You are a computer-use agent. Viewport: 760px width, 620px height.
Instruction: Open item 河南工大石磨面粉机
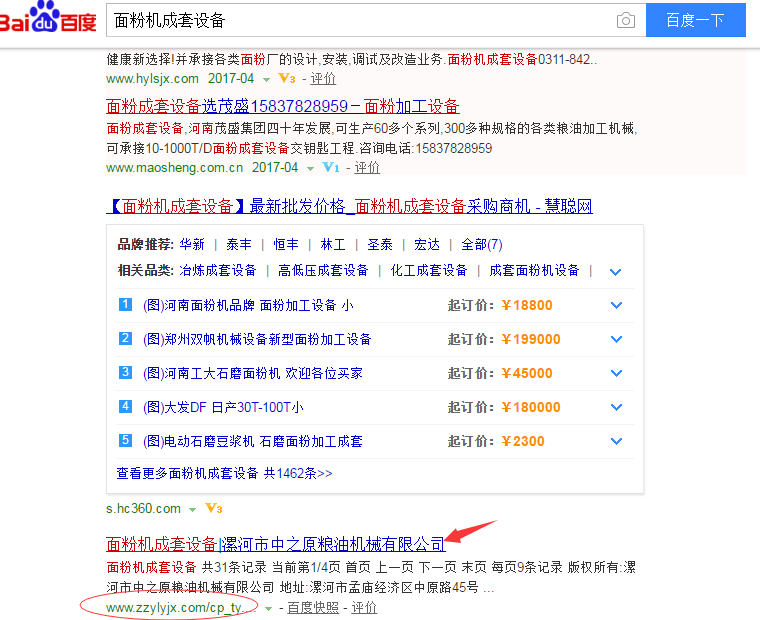pos(253,373)
